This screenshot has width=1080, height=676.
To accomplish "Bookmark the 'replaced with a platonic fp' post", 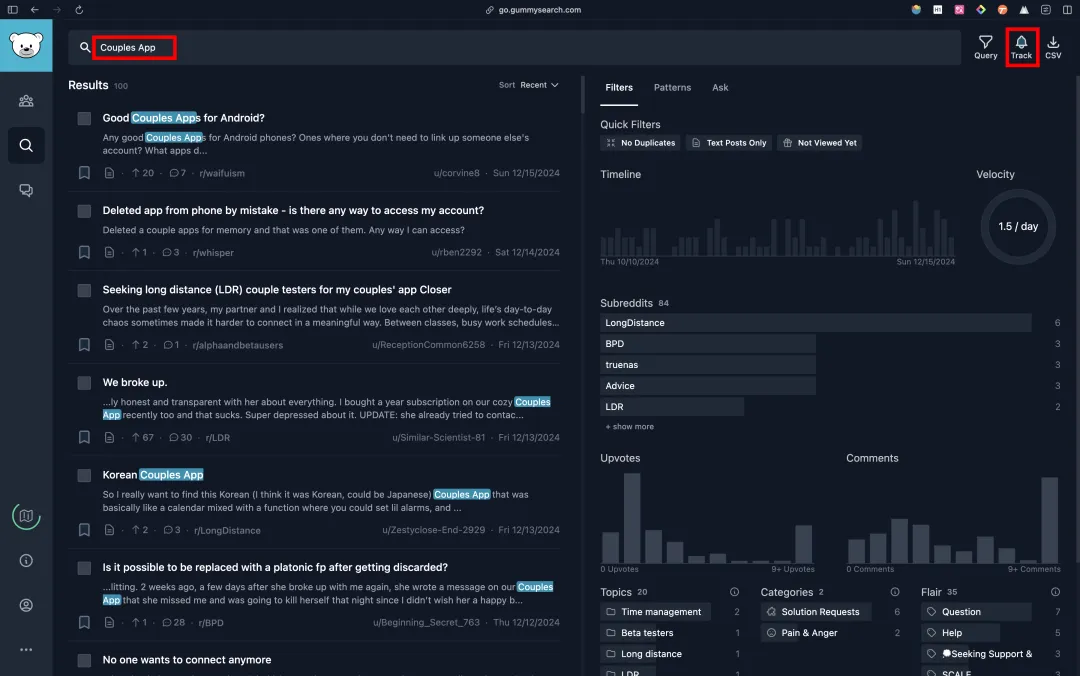I will click(84, 622).
